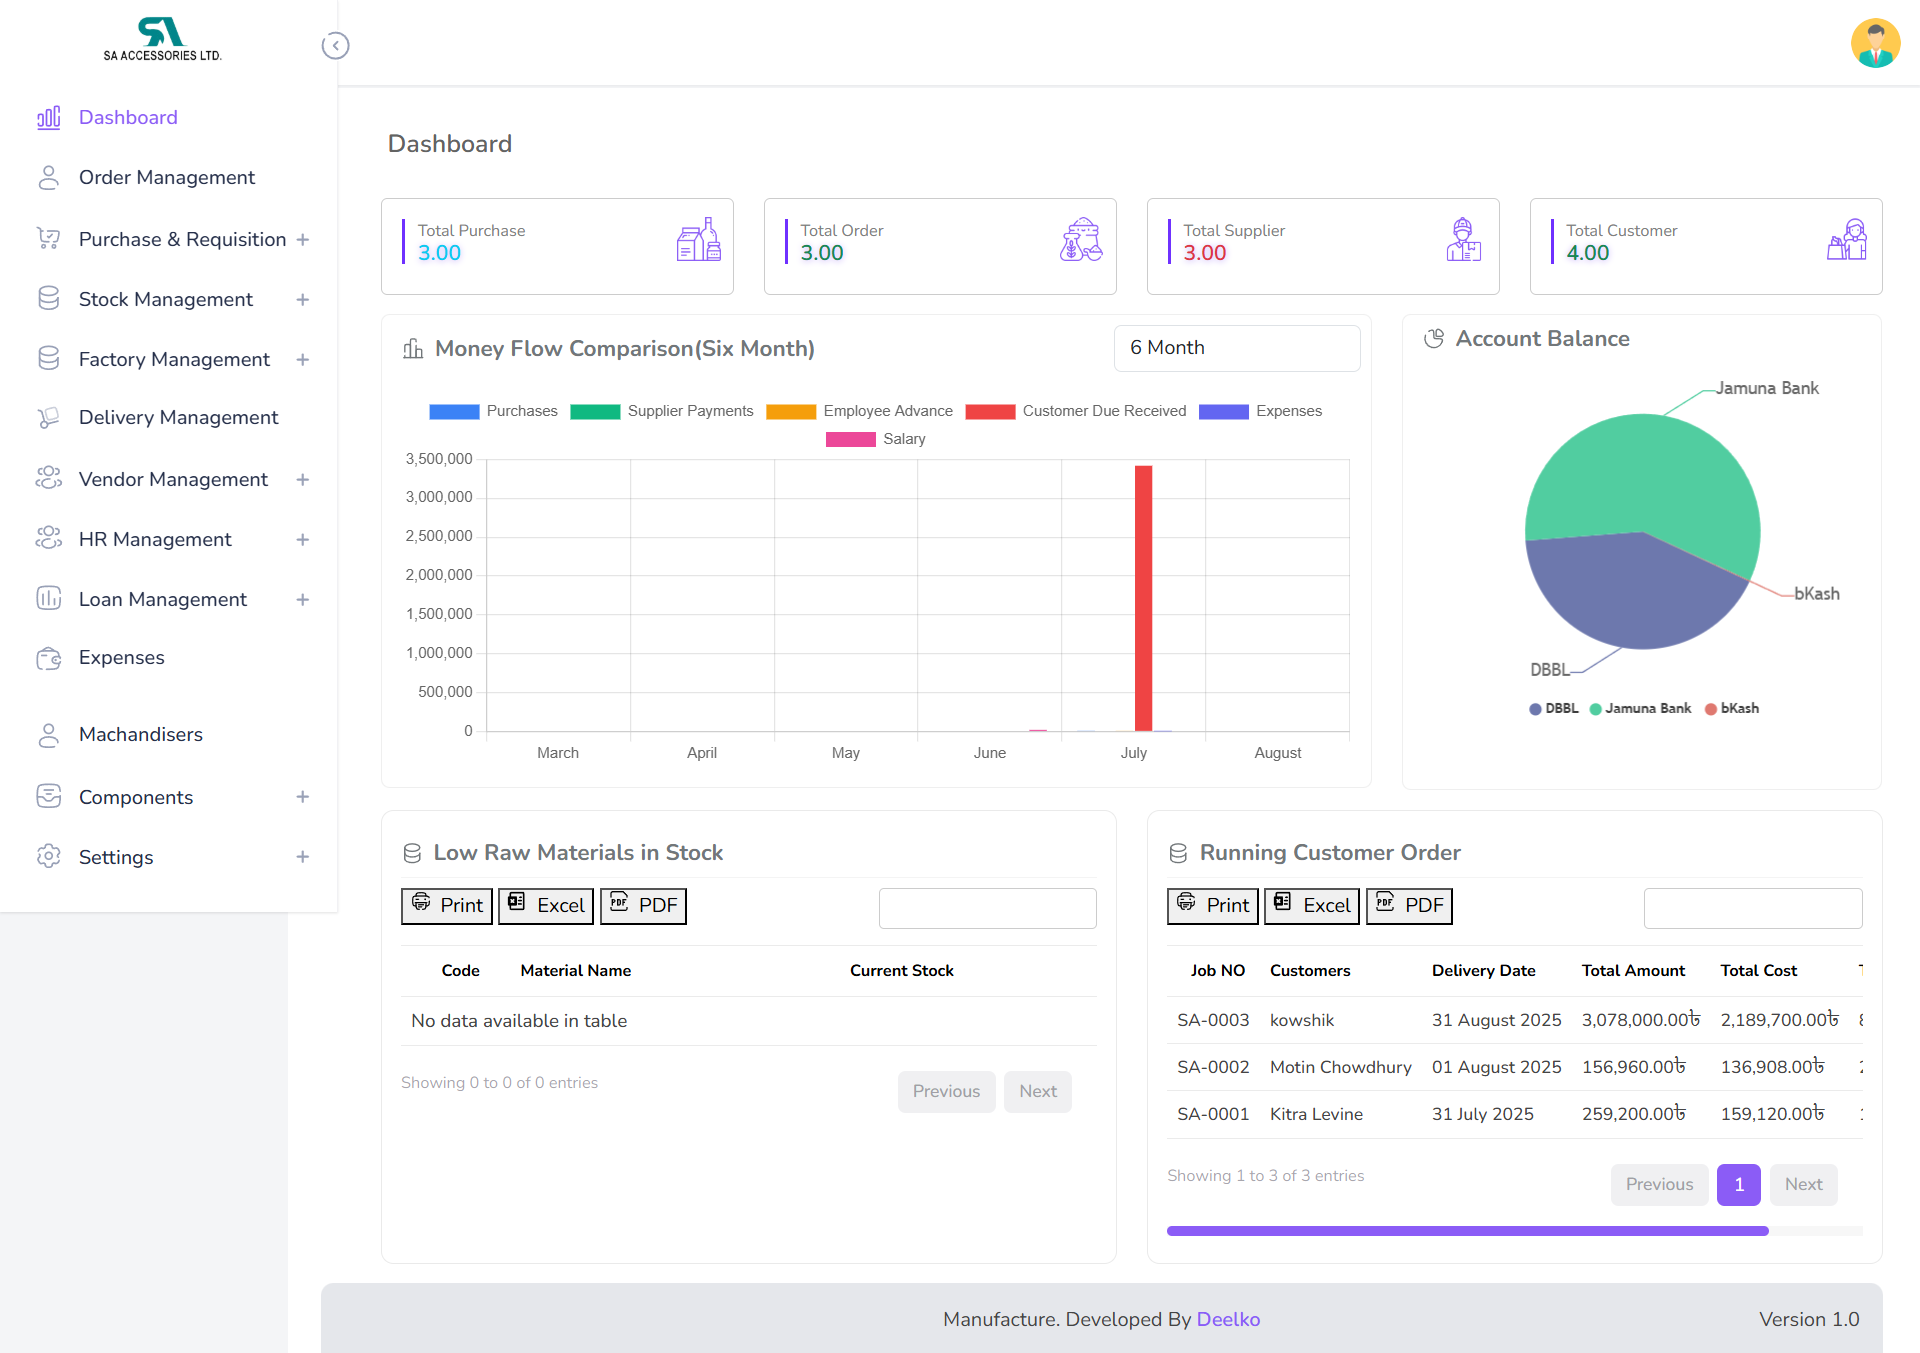
Task: Click the Low Raw Materials search field
Action: [x=987, y=908]
